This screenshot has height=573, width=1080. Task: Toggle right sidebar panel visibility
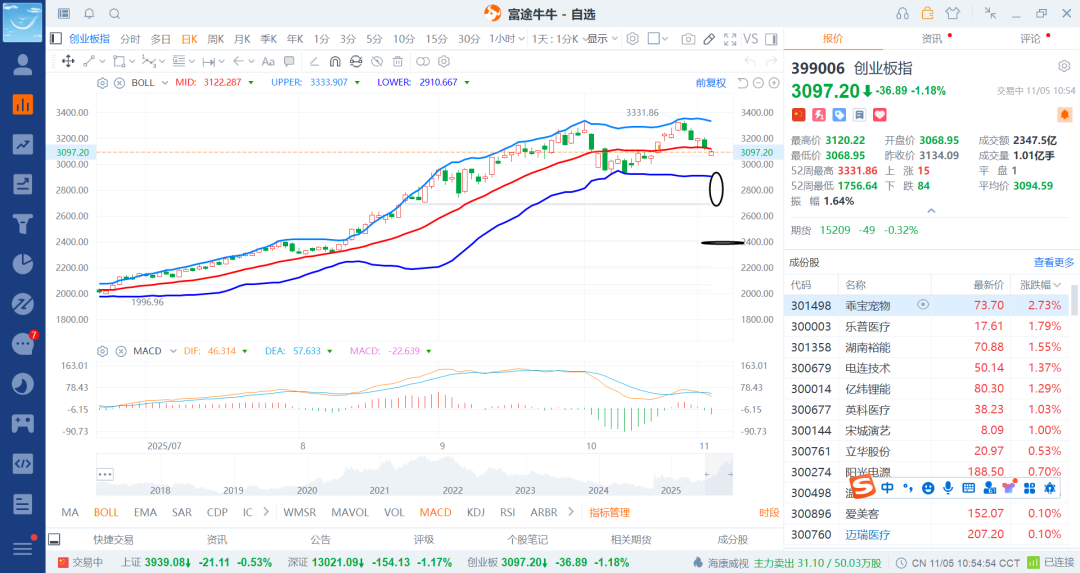771,39
